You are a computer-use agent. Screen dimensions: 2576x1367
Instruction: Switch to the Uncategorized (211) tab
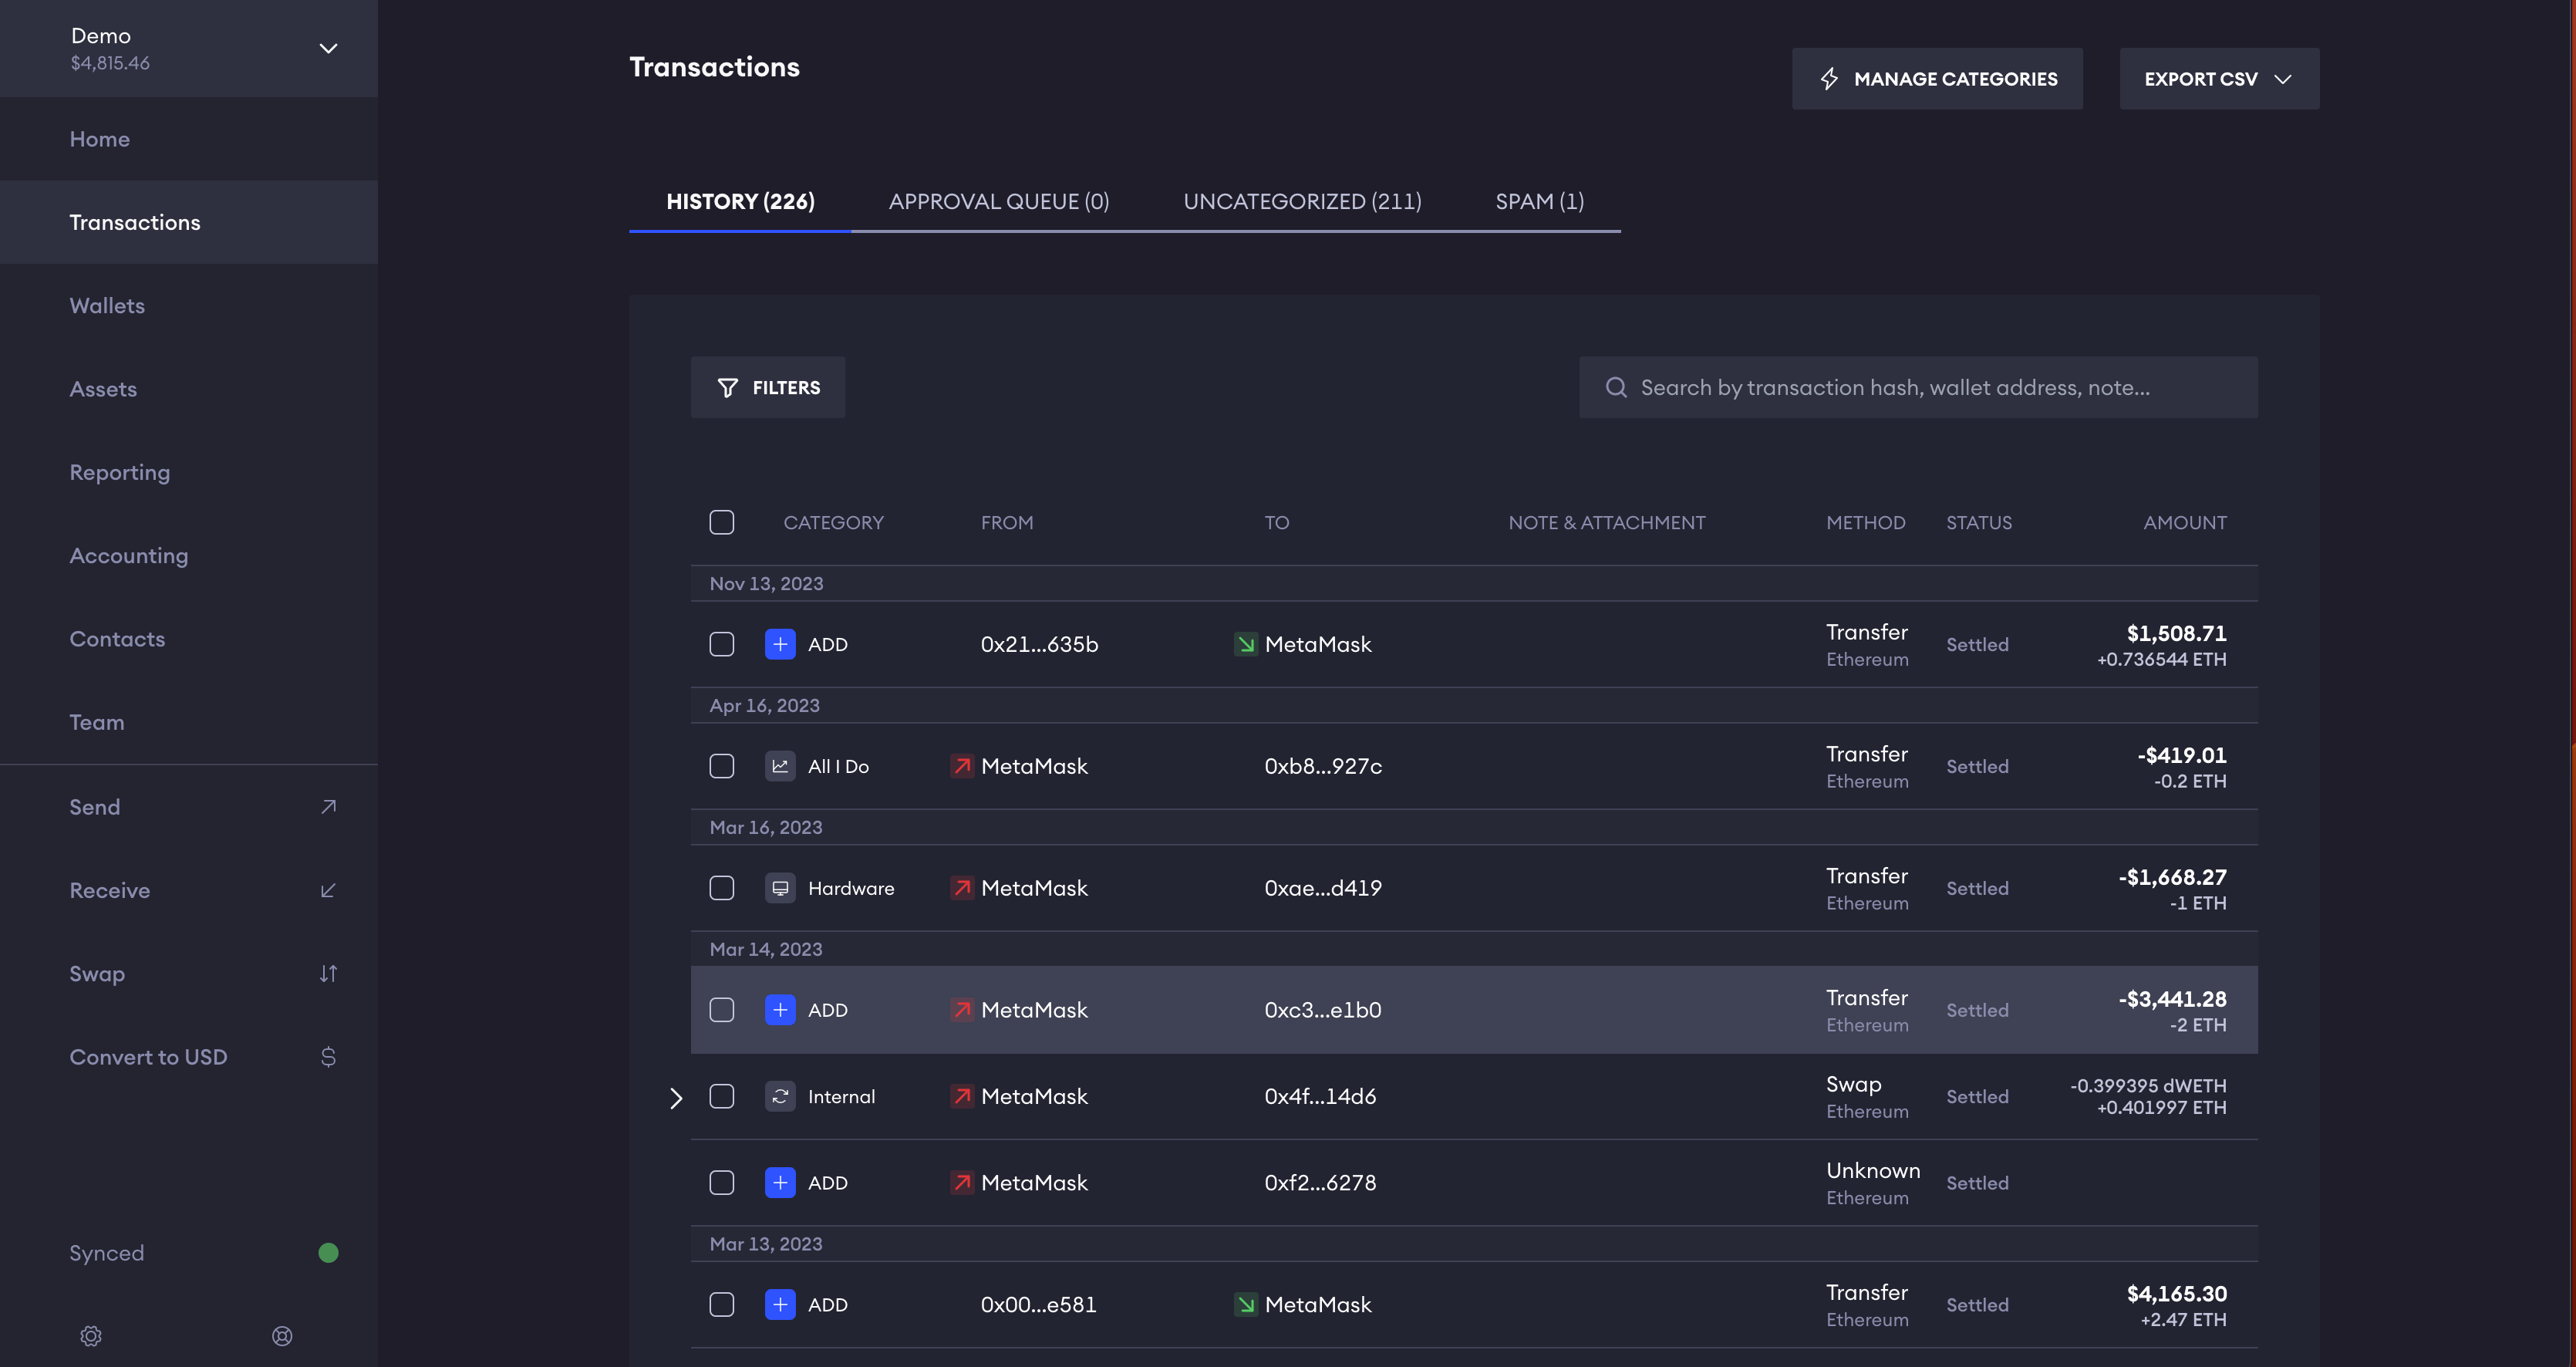pos(1302,201)
